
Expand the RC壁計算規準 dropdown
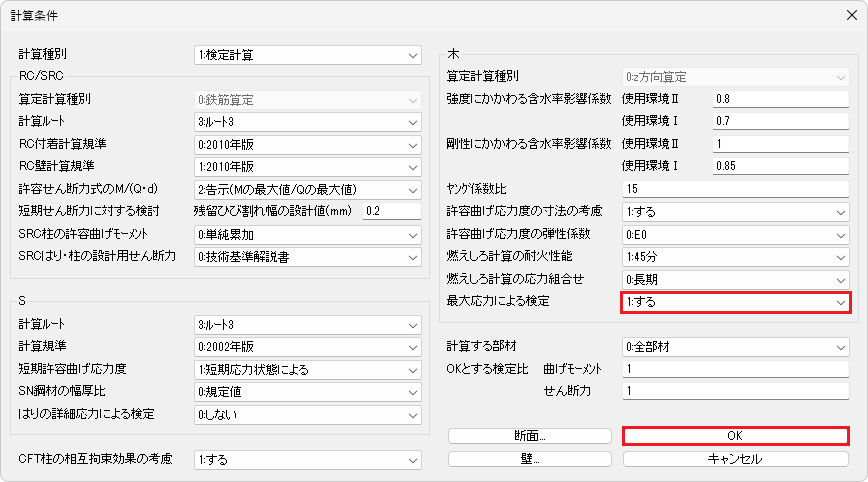(x=308, y=166)
